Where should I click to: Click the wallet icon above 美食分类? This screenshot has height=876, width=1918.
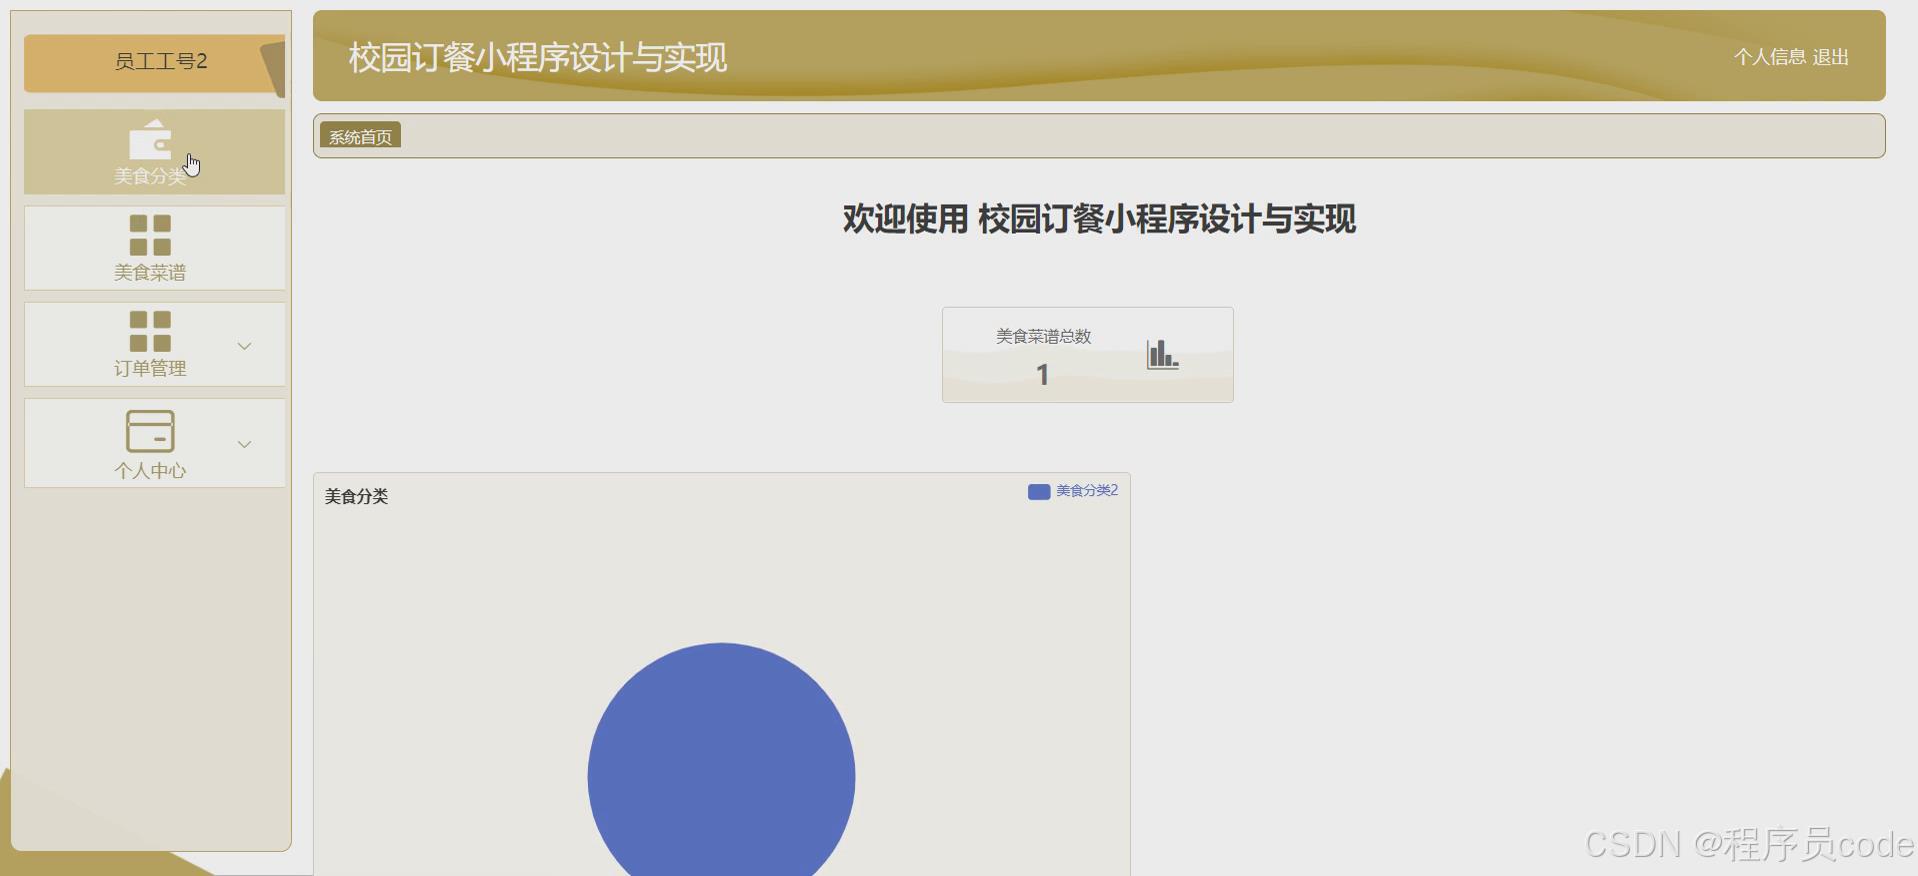tap(150, 140)
